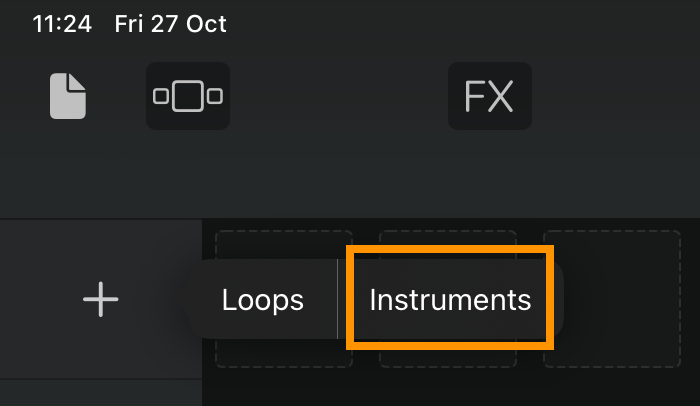Tap the plus add-track icon
The image size is (700, 406).
(x=100, y=299)
